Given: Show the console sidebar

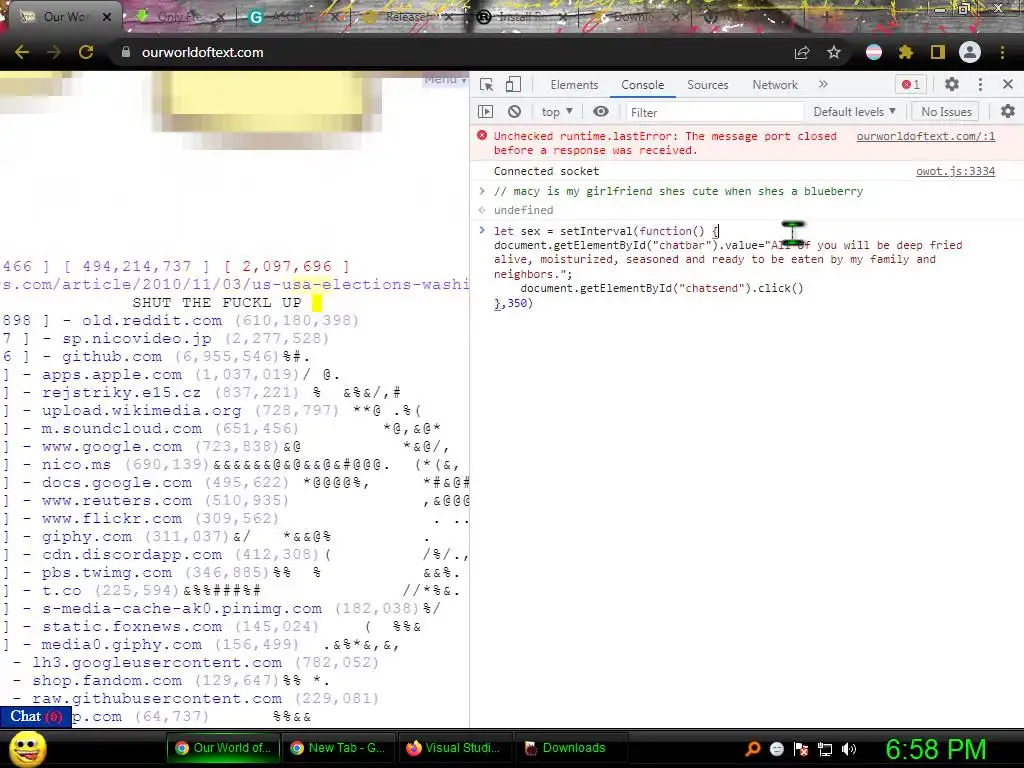Looking at the screenshot, I should click(x=486, y=112).
